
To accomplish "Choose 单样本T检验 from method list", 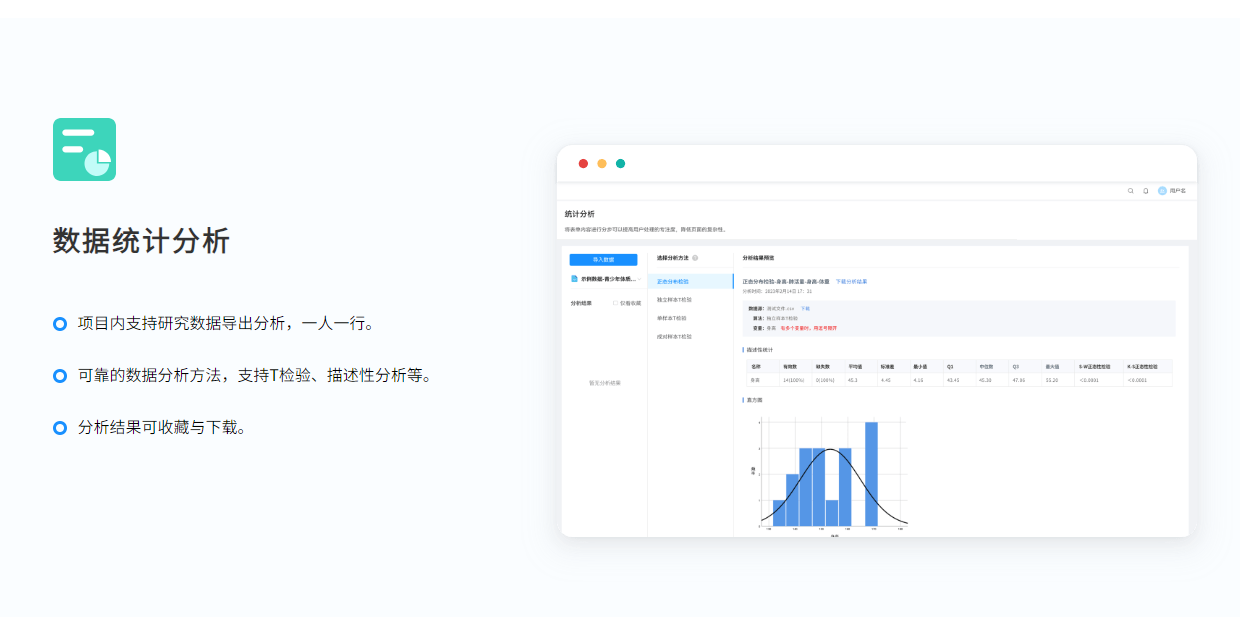I will pyautogui.click(x=672, y=318).
